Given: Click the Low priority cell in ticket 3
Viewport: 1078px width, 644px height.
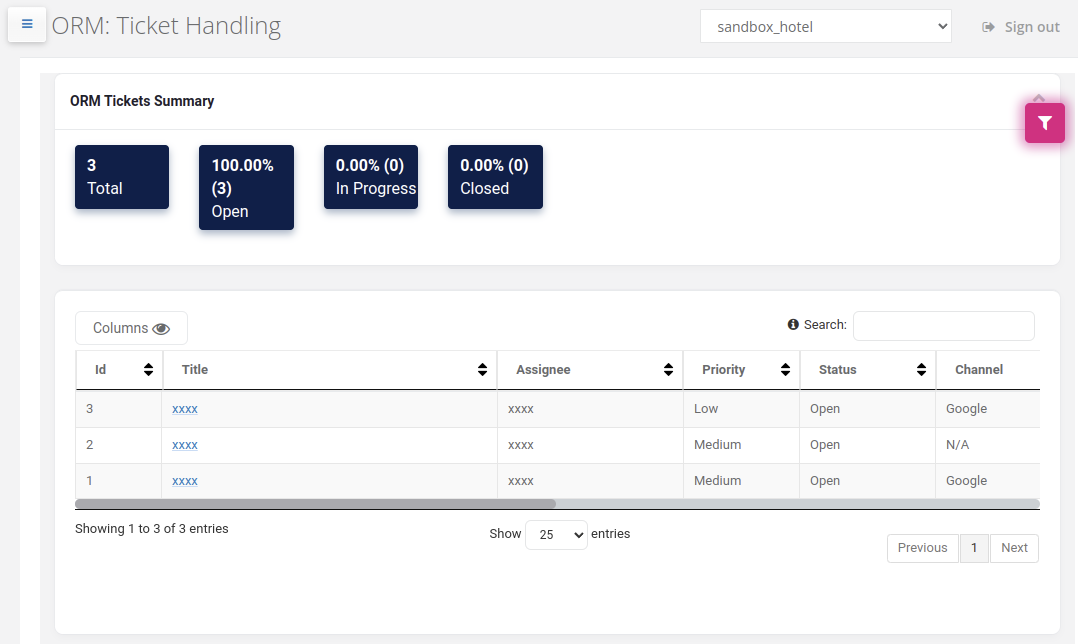Looking at the screenshot, I should point(741,409).
